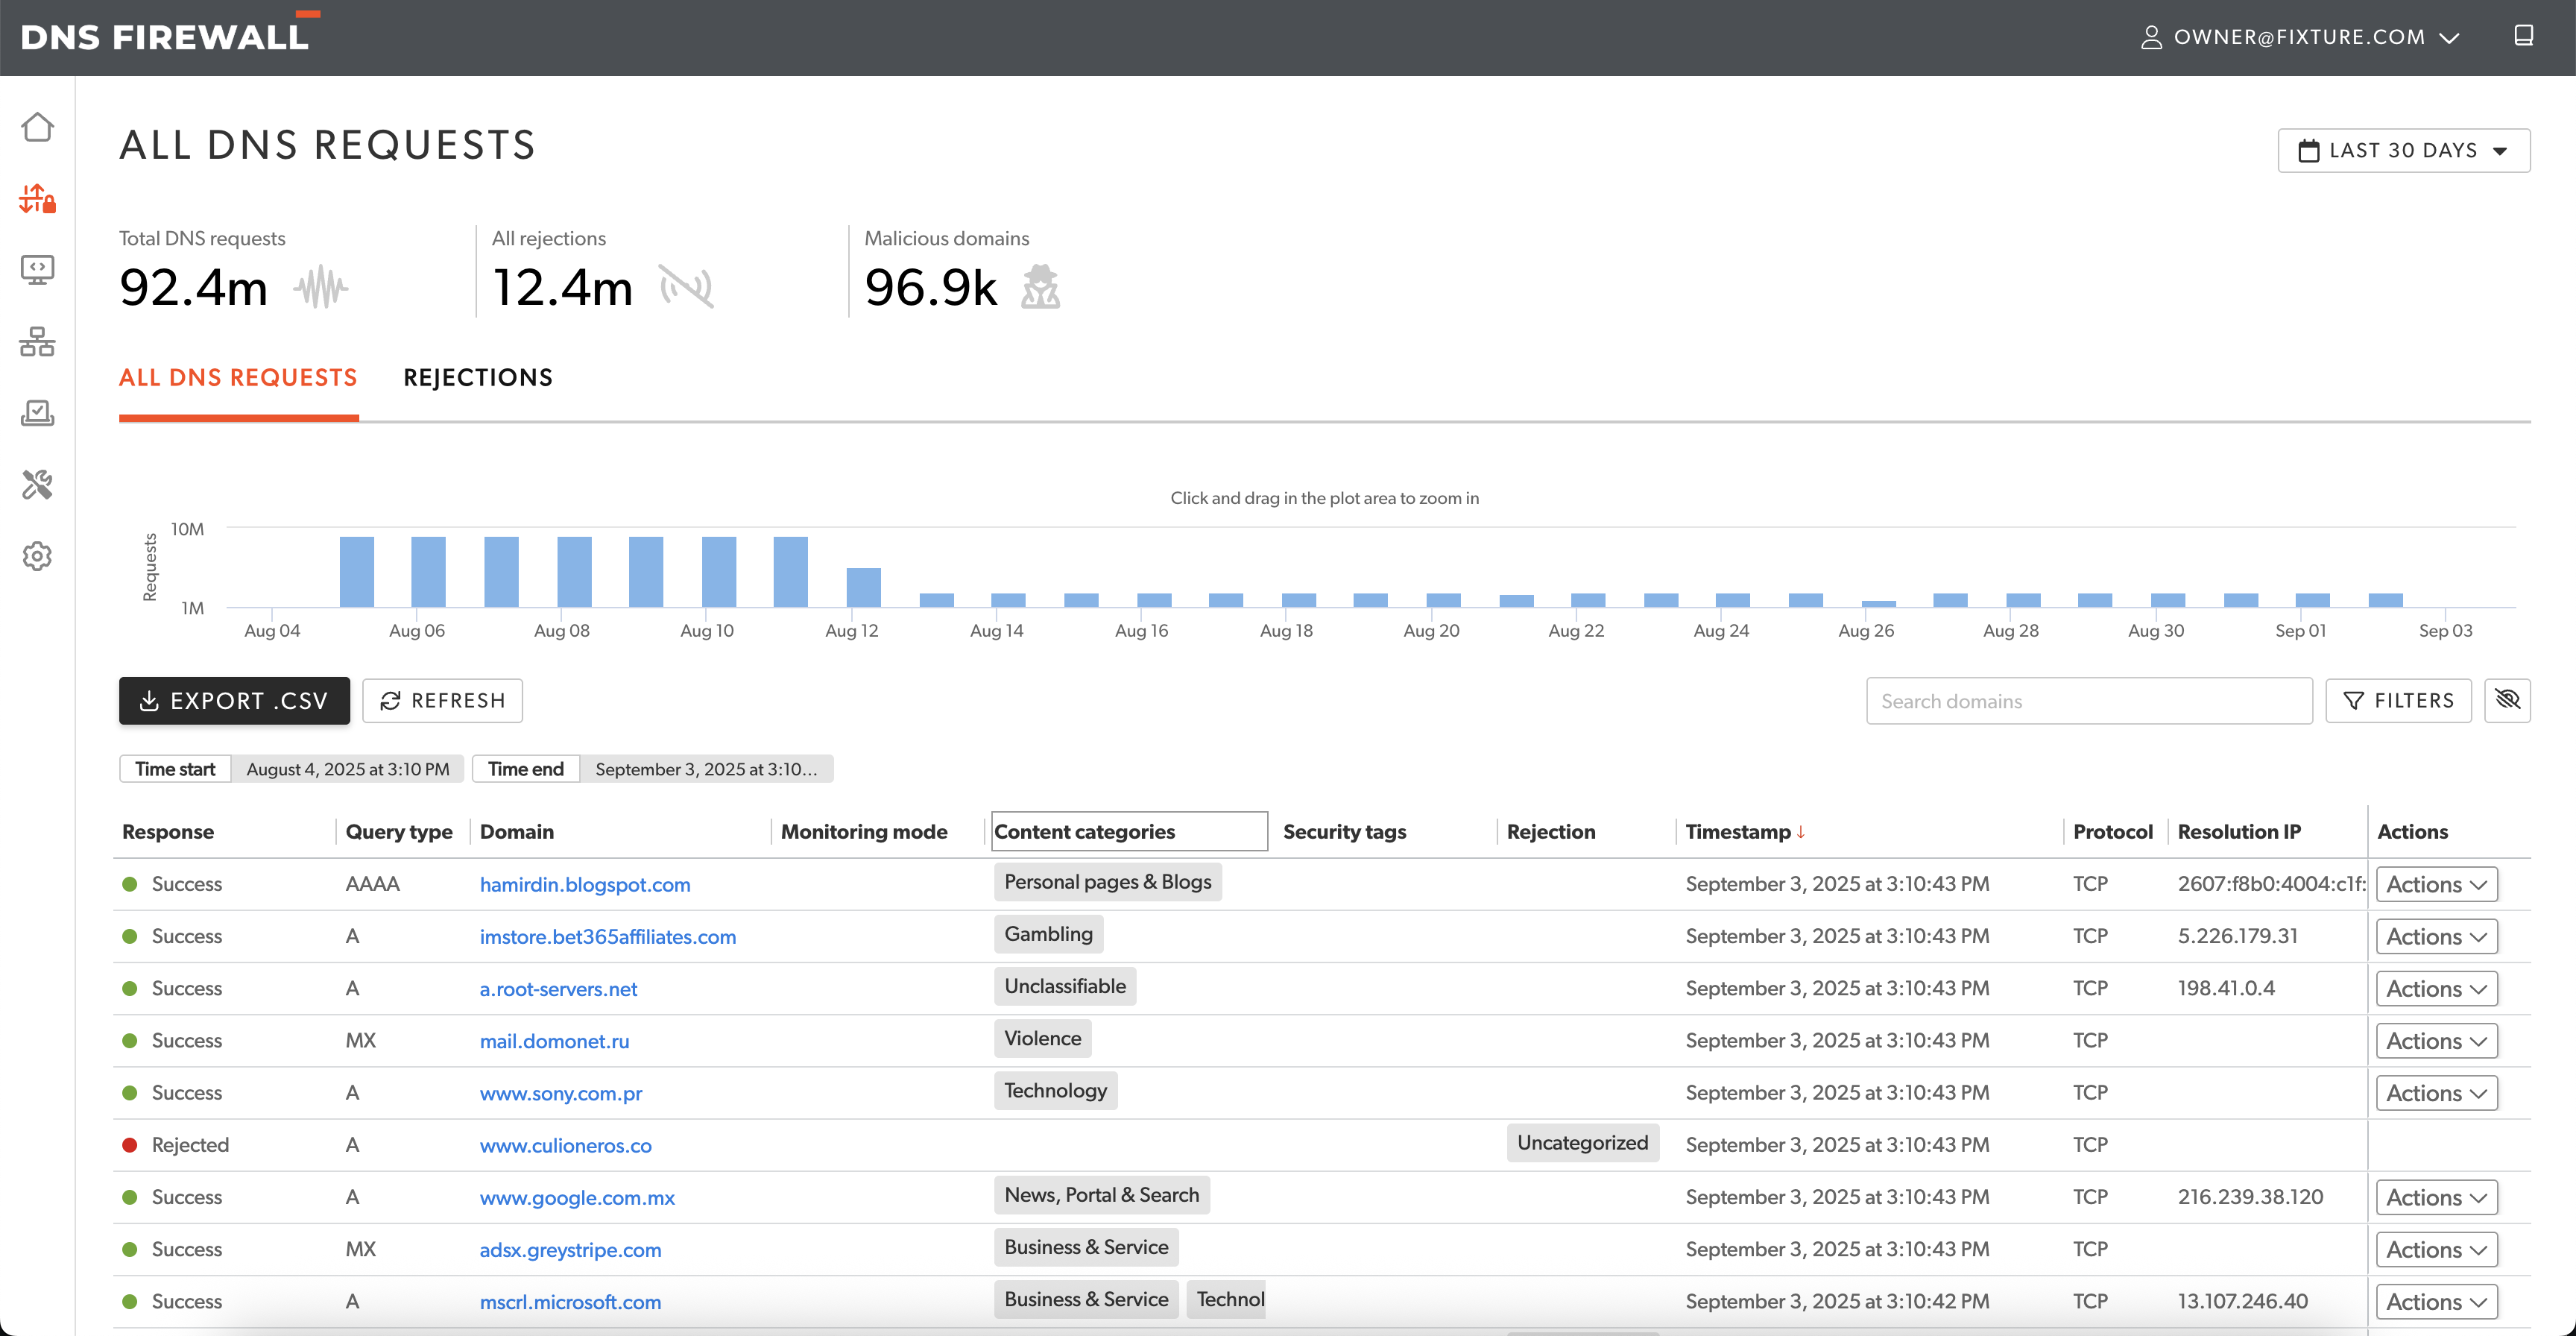Viewport: 2576px width, 1336px height.
Task: Open the settings gear sidebar icon
Action: [x=37, y=556]
